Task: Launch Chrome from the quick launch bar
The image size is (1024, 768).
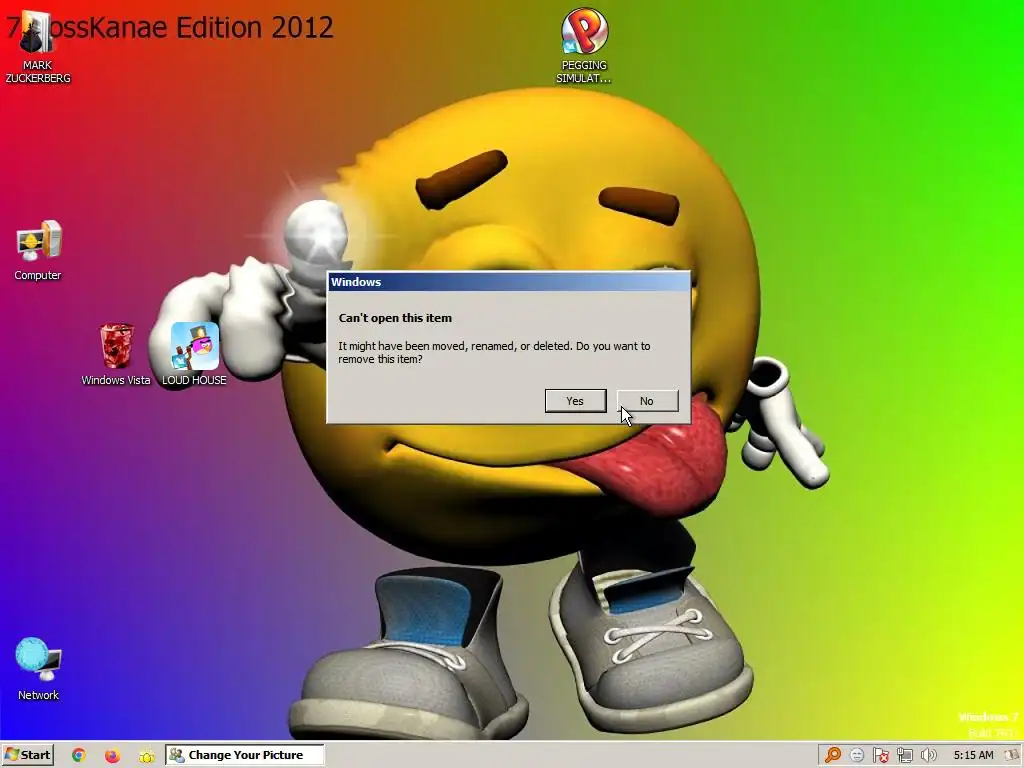Action: click(78, 755)
